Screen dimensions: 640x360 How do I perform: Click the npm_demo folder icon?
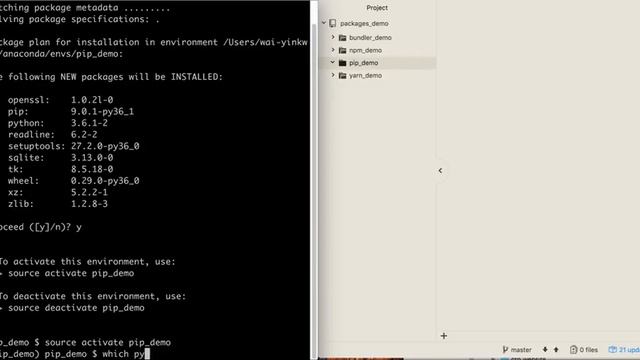pyautogui.click(x=342, y=50)
